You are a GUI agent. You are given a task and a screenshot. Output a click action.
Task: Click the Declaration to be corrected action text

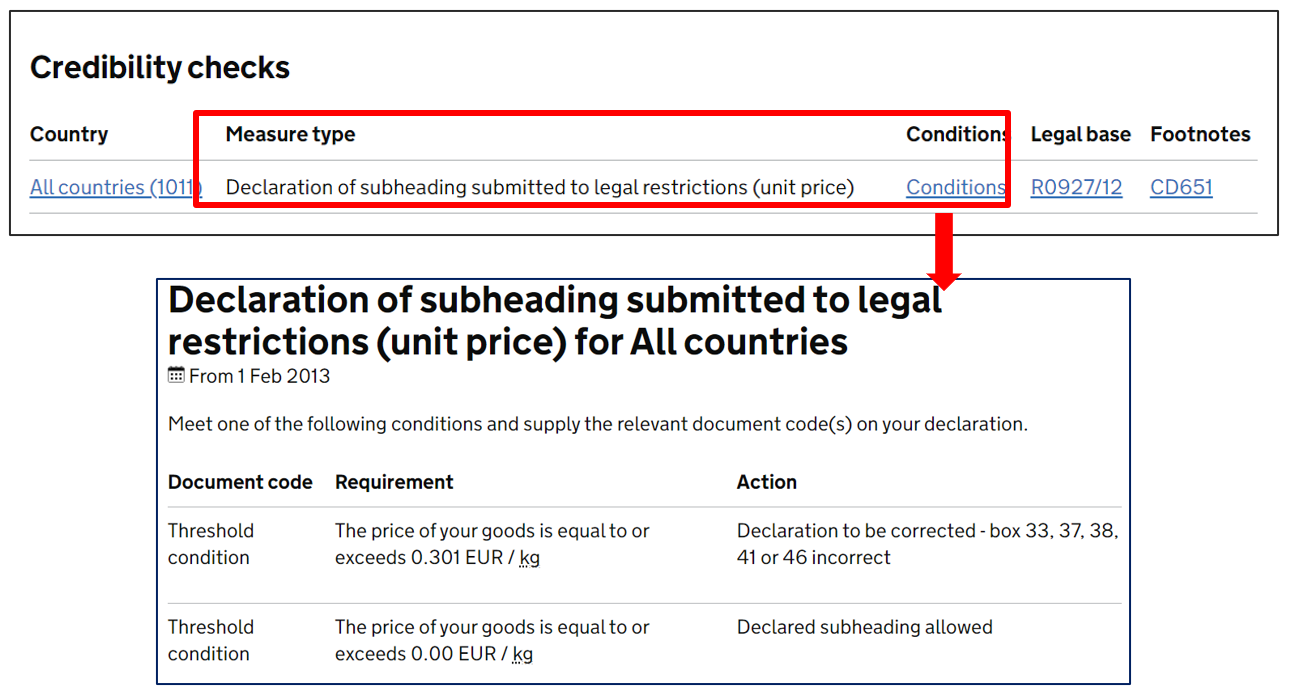(x=928, y=544)
